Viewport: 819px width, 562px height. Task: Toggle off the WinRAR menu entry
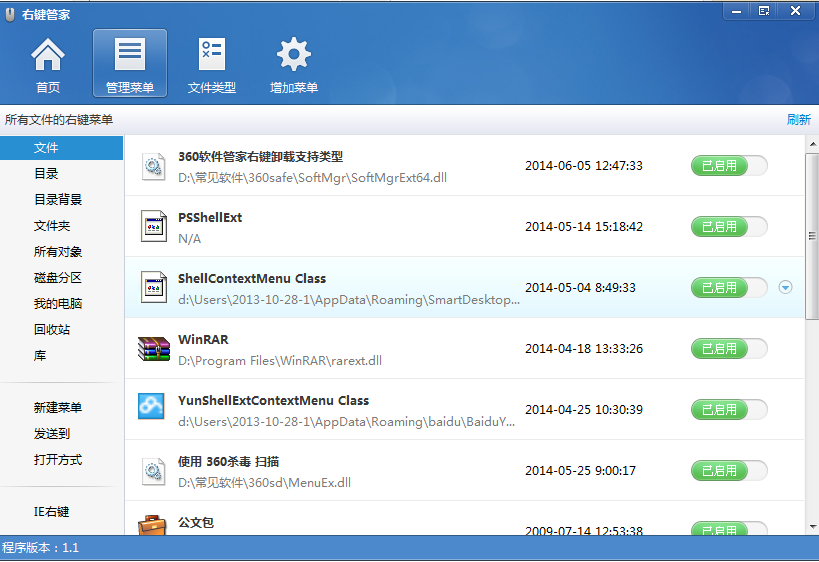[729, 349]
